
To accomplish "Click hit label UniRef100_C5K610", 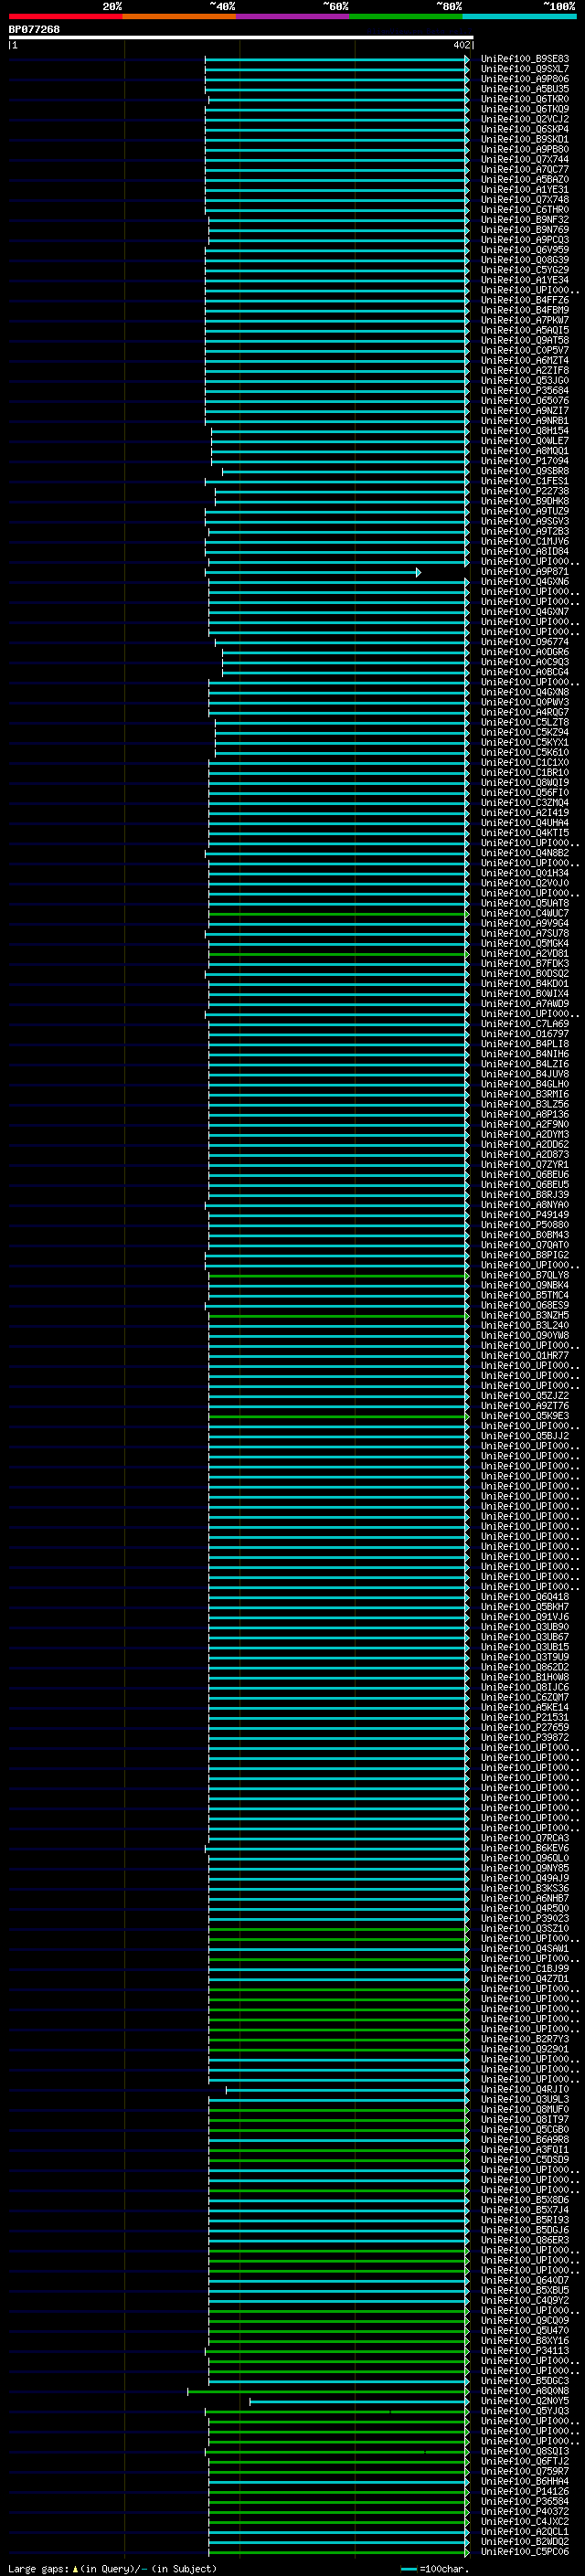I will 525,753.
